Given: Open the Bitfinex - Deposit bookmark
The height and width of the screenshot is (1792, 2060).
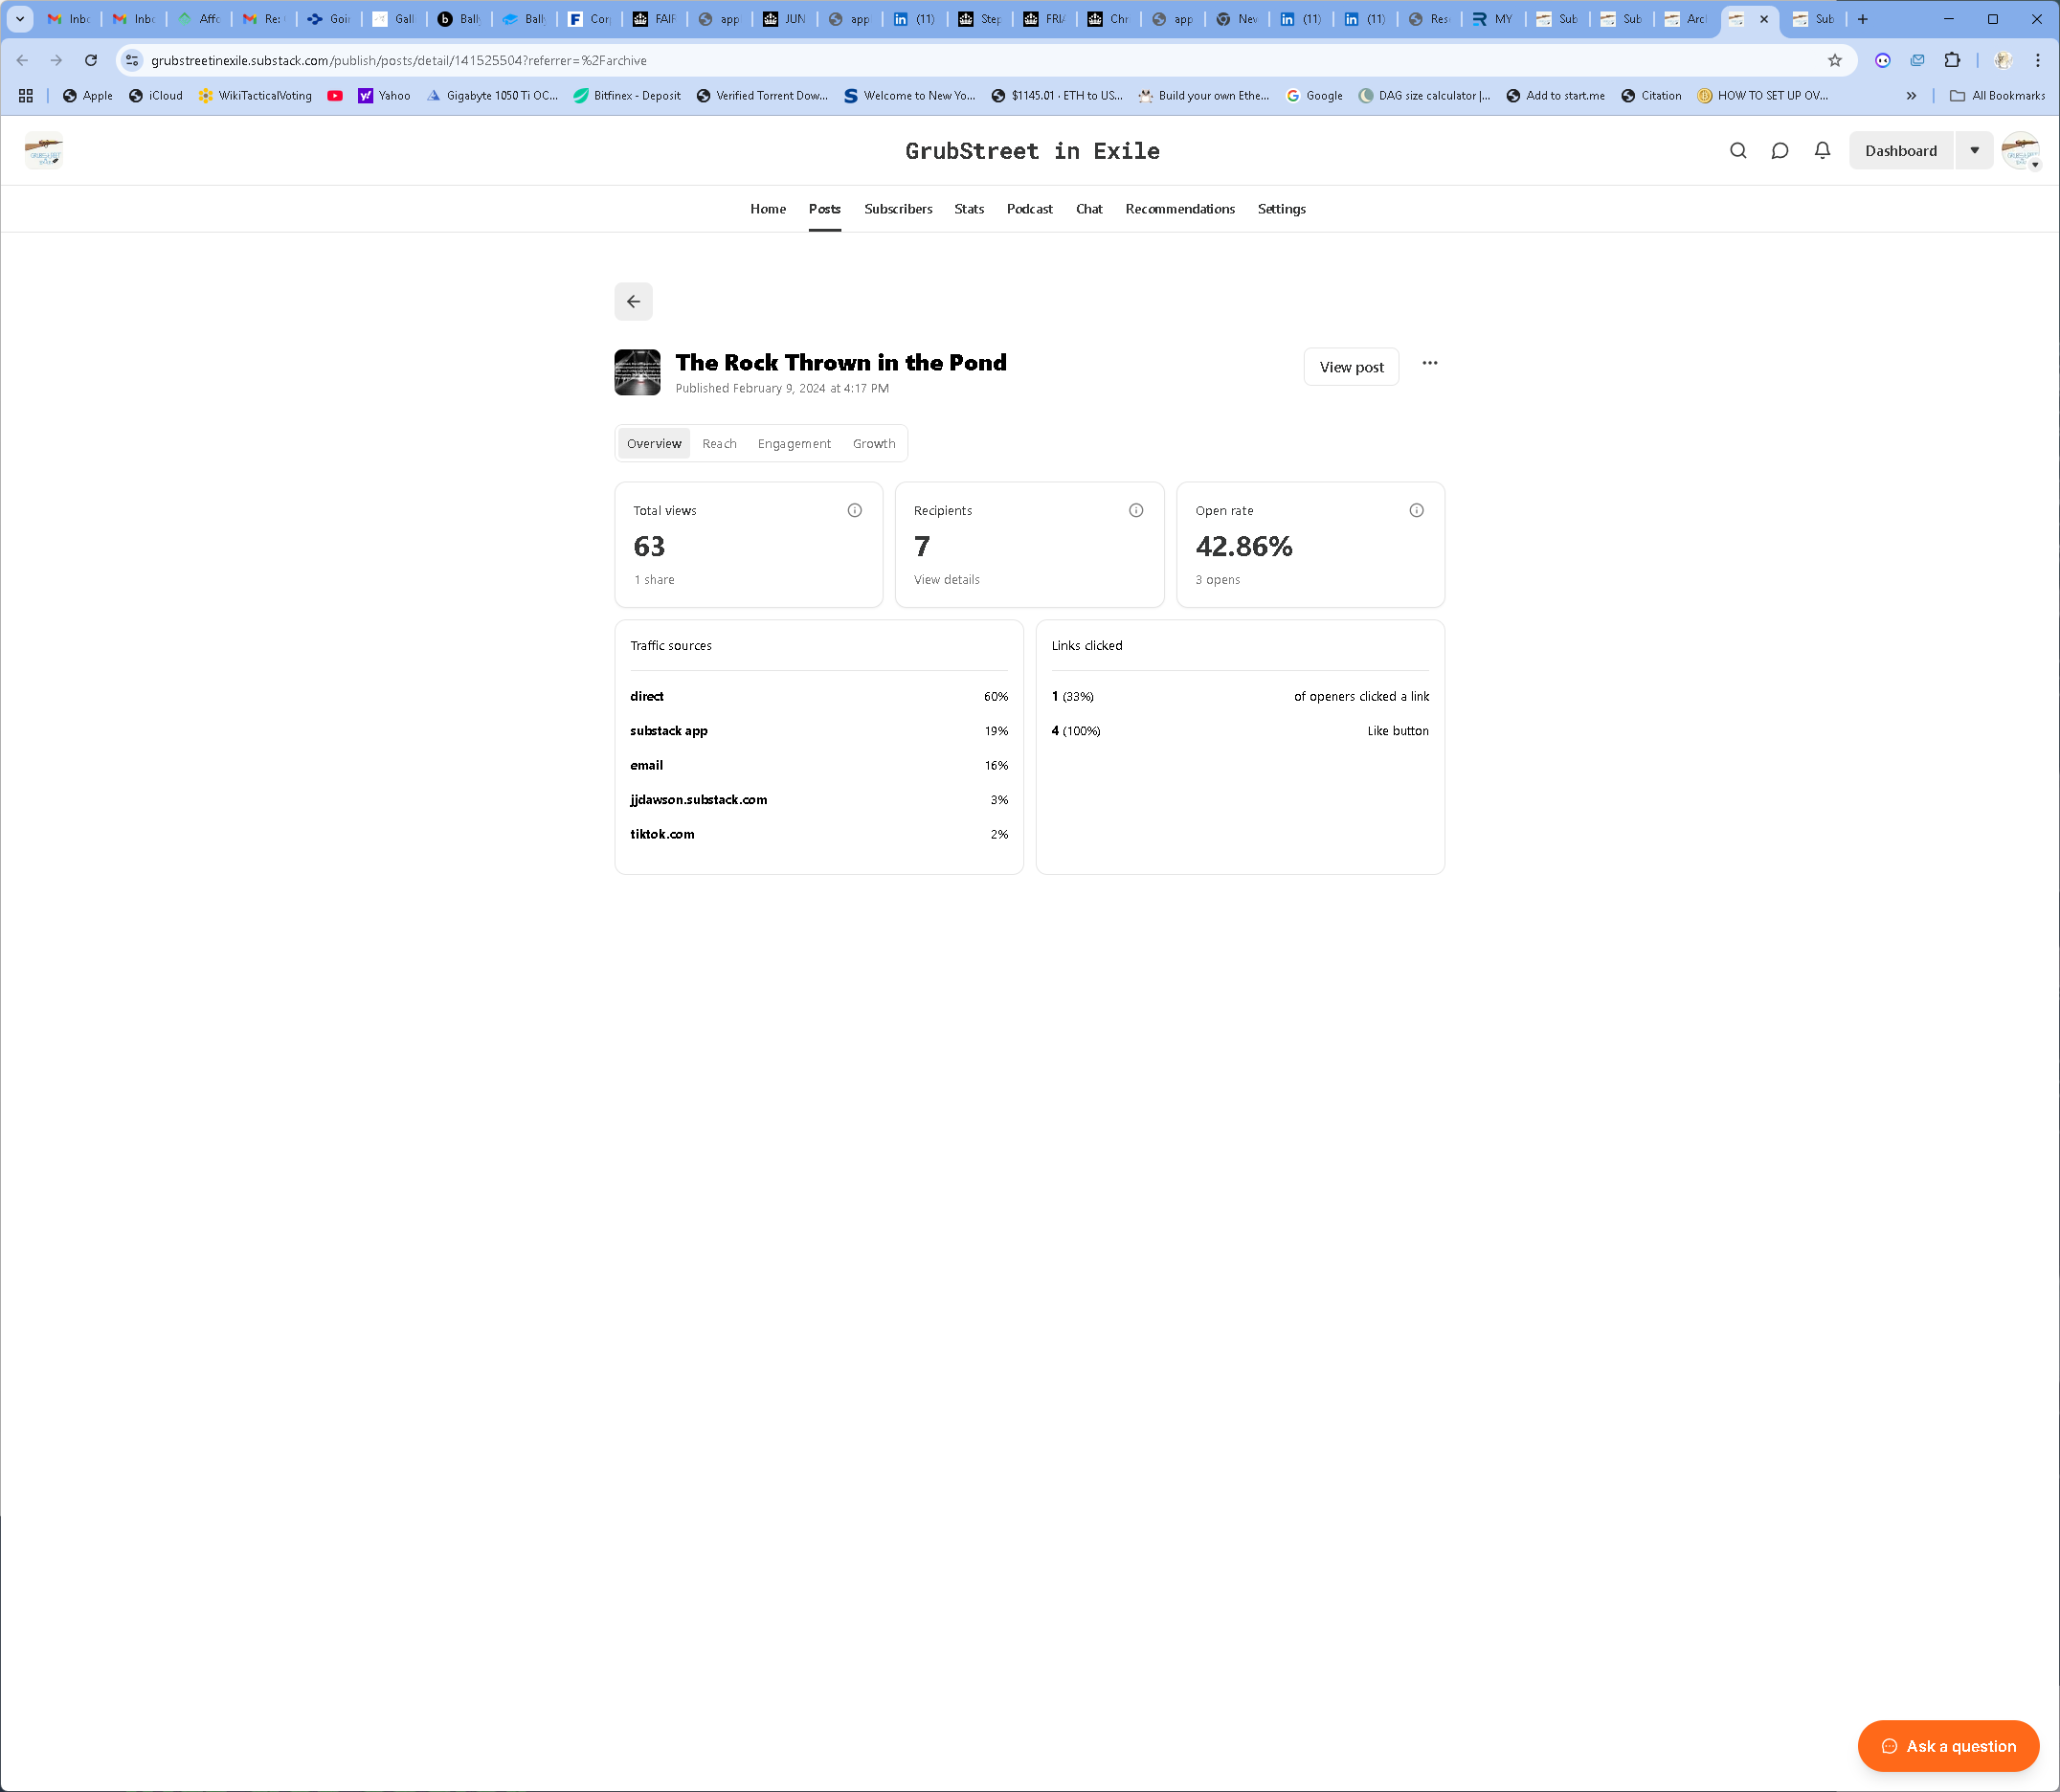Looking at the screenshot, I should coord(627,95).
